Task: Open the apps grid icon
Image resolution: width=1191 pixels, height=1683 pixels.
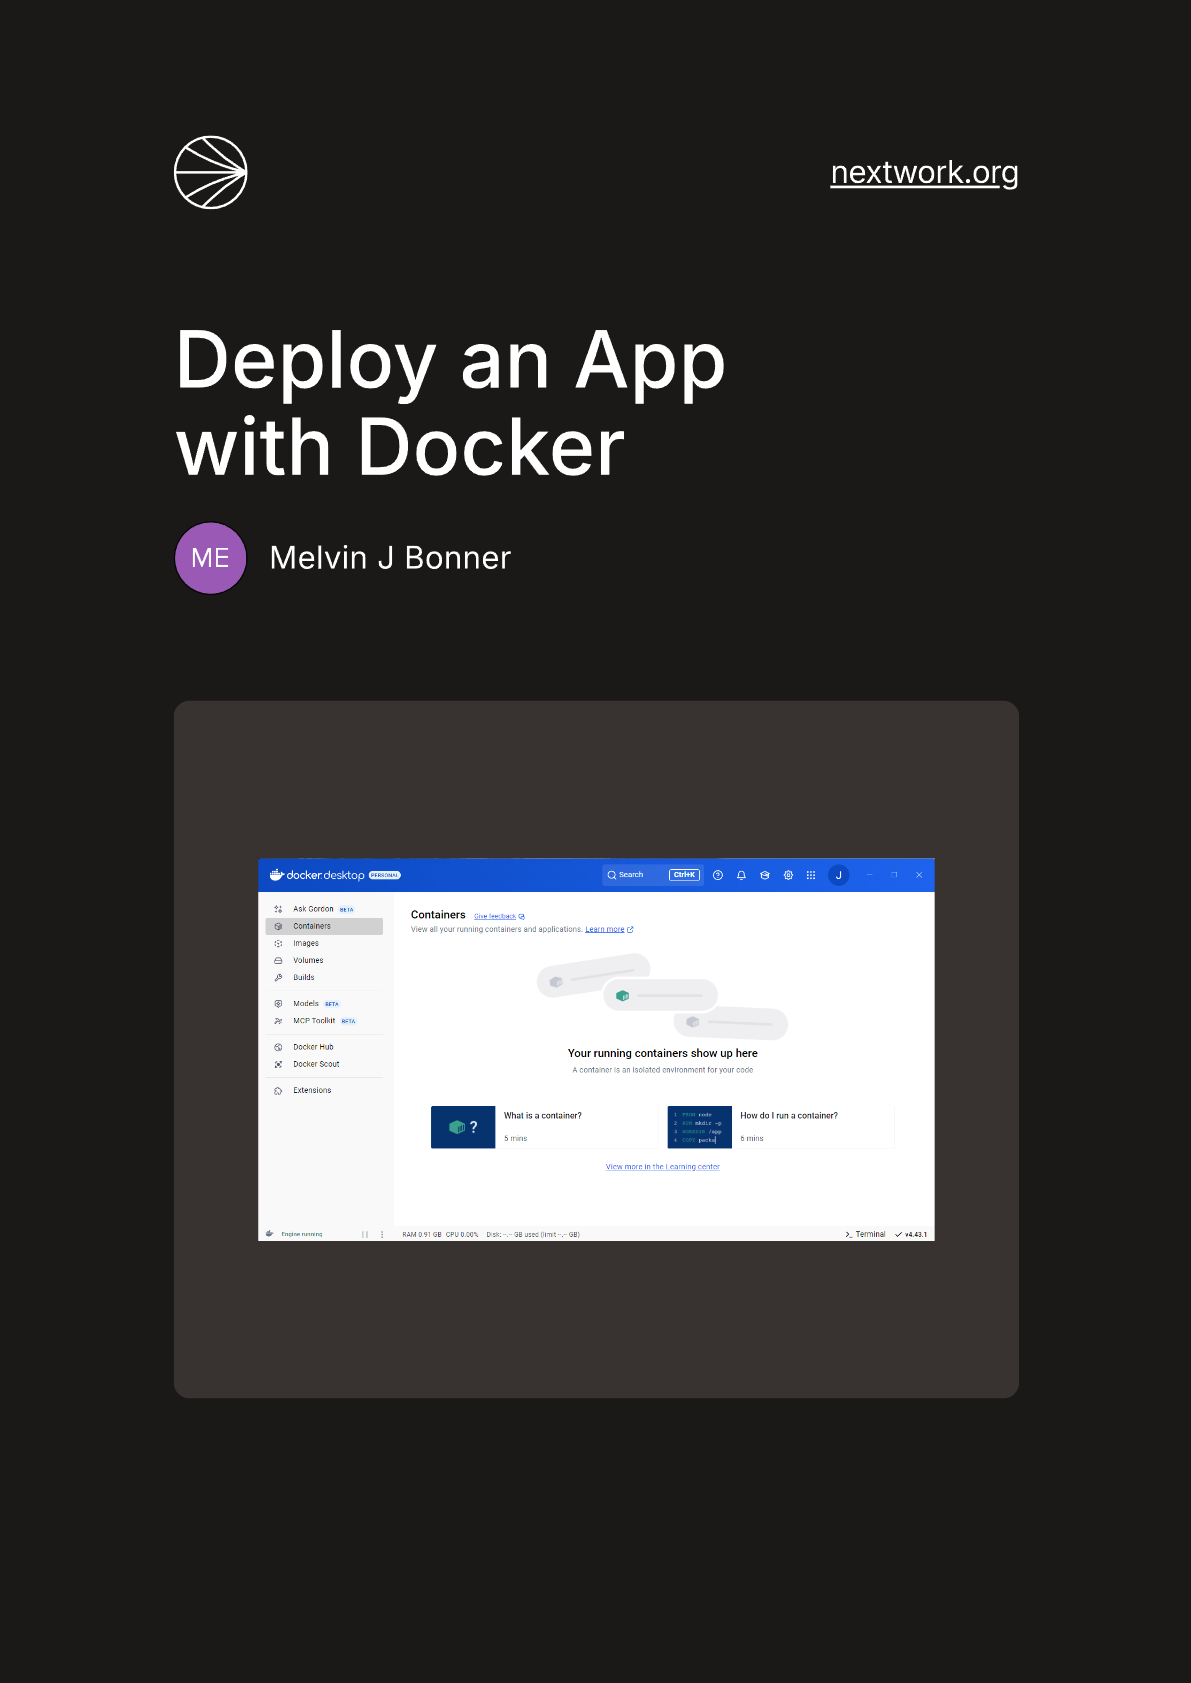Action: pos(811,875)
